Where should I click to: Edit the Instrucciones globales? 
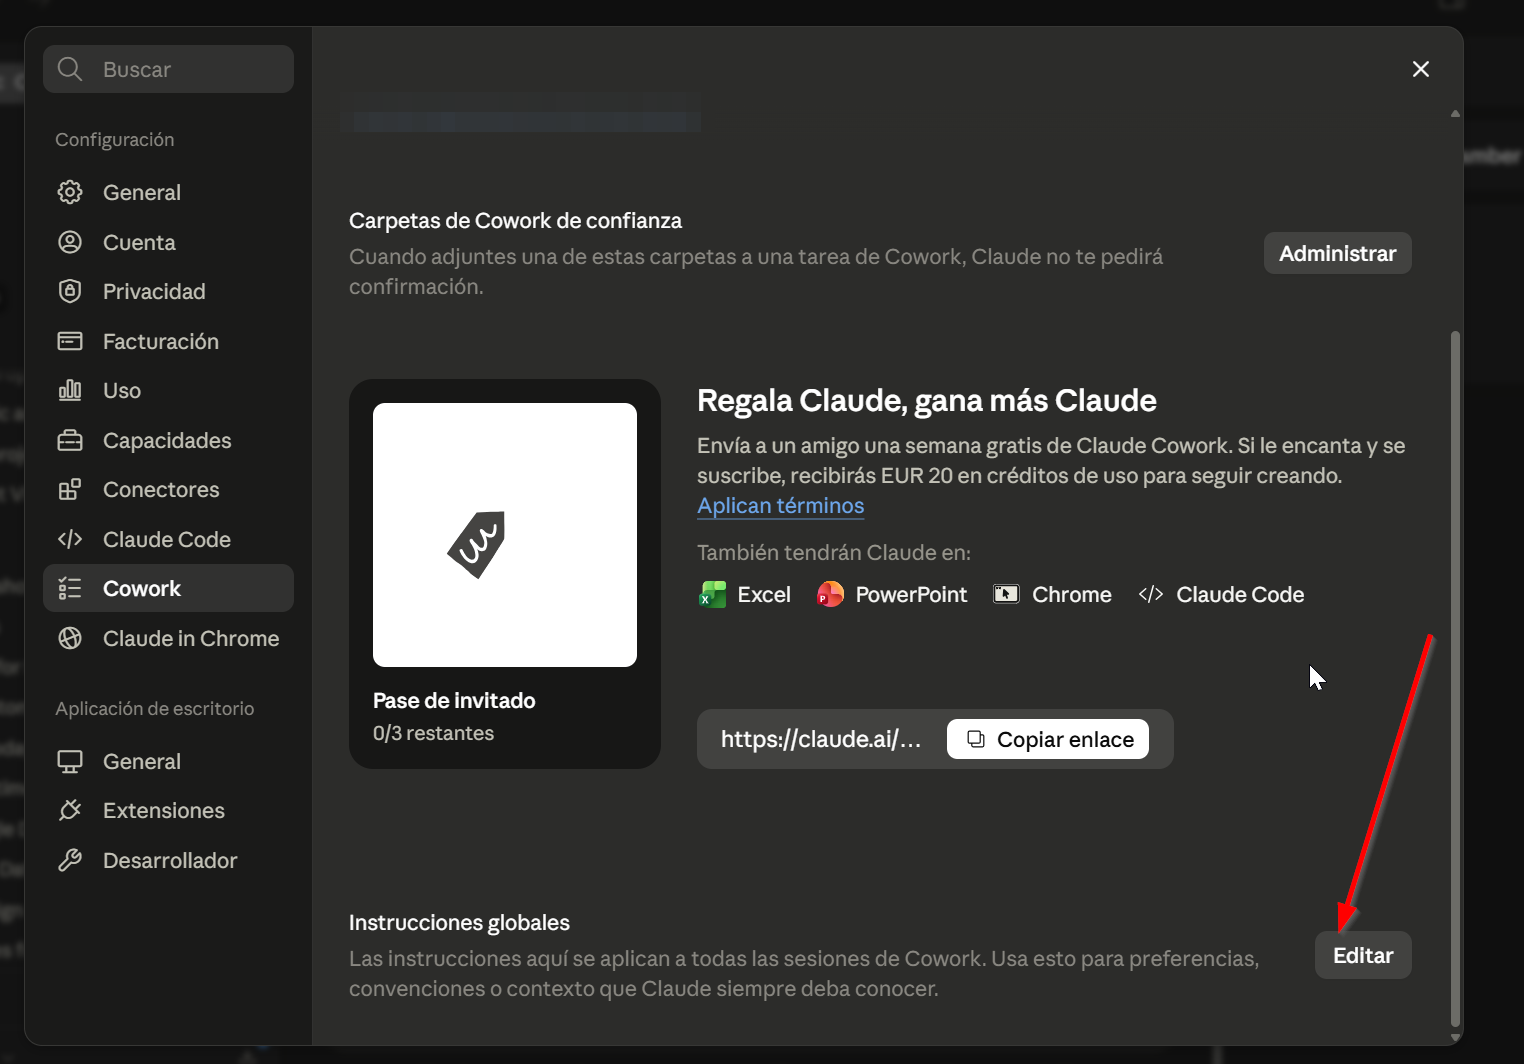click(x=1363, y=955)
